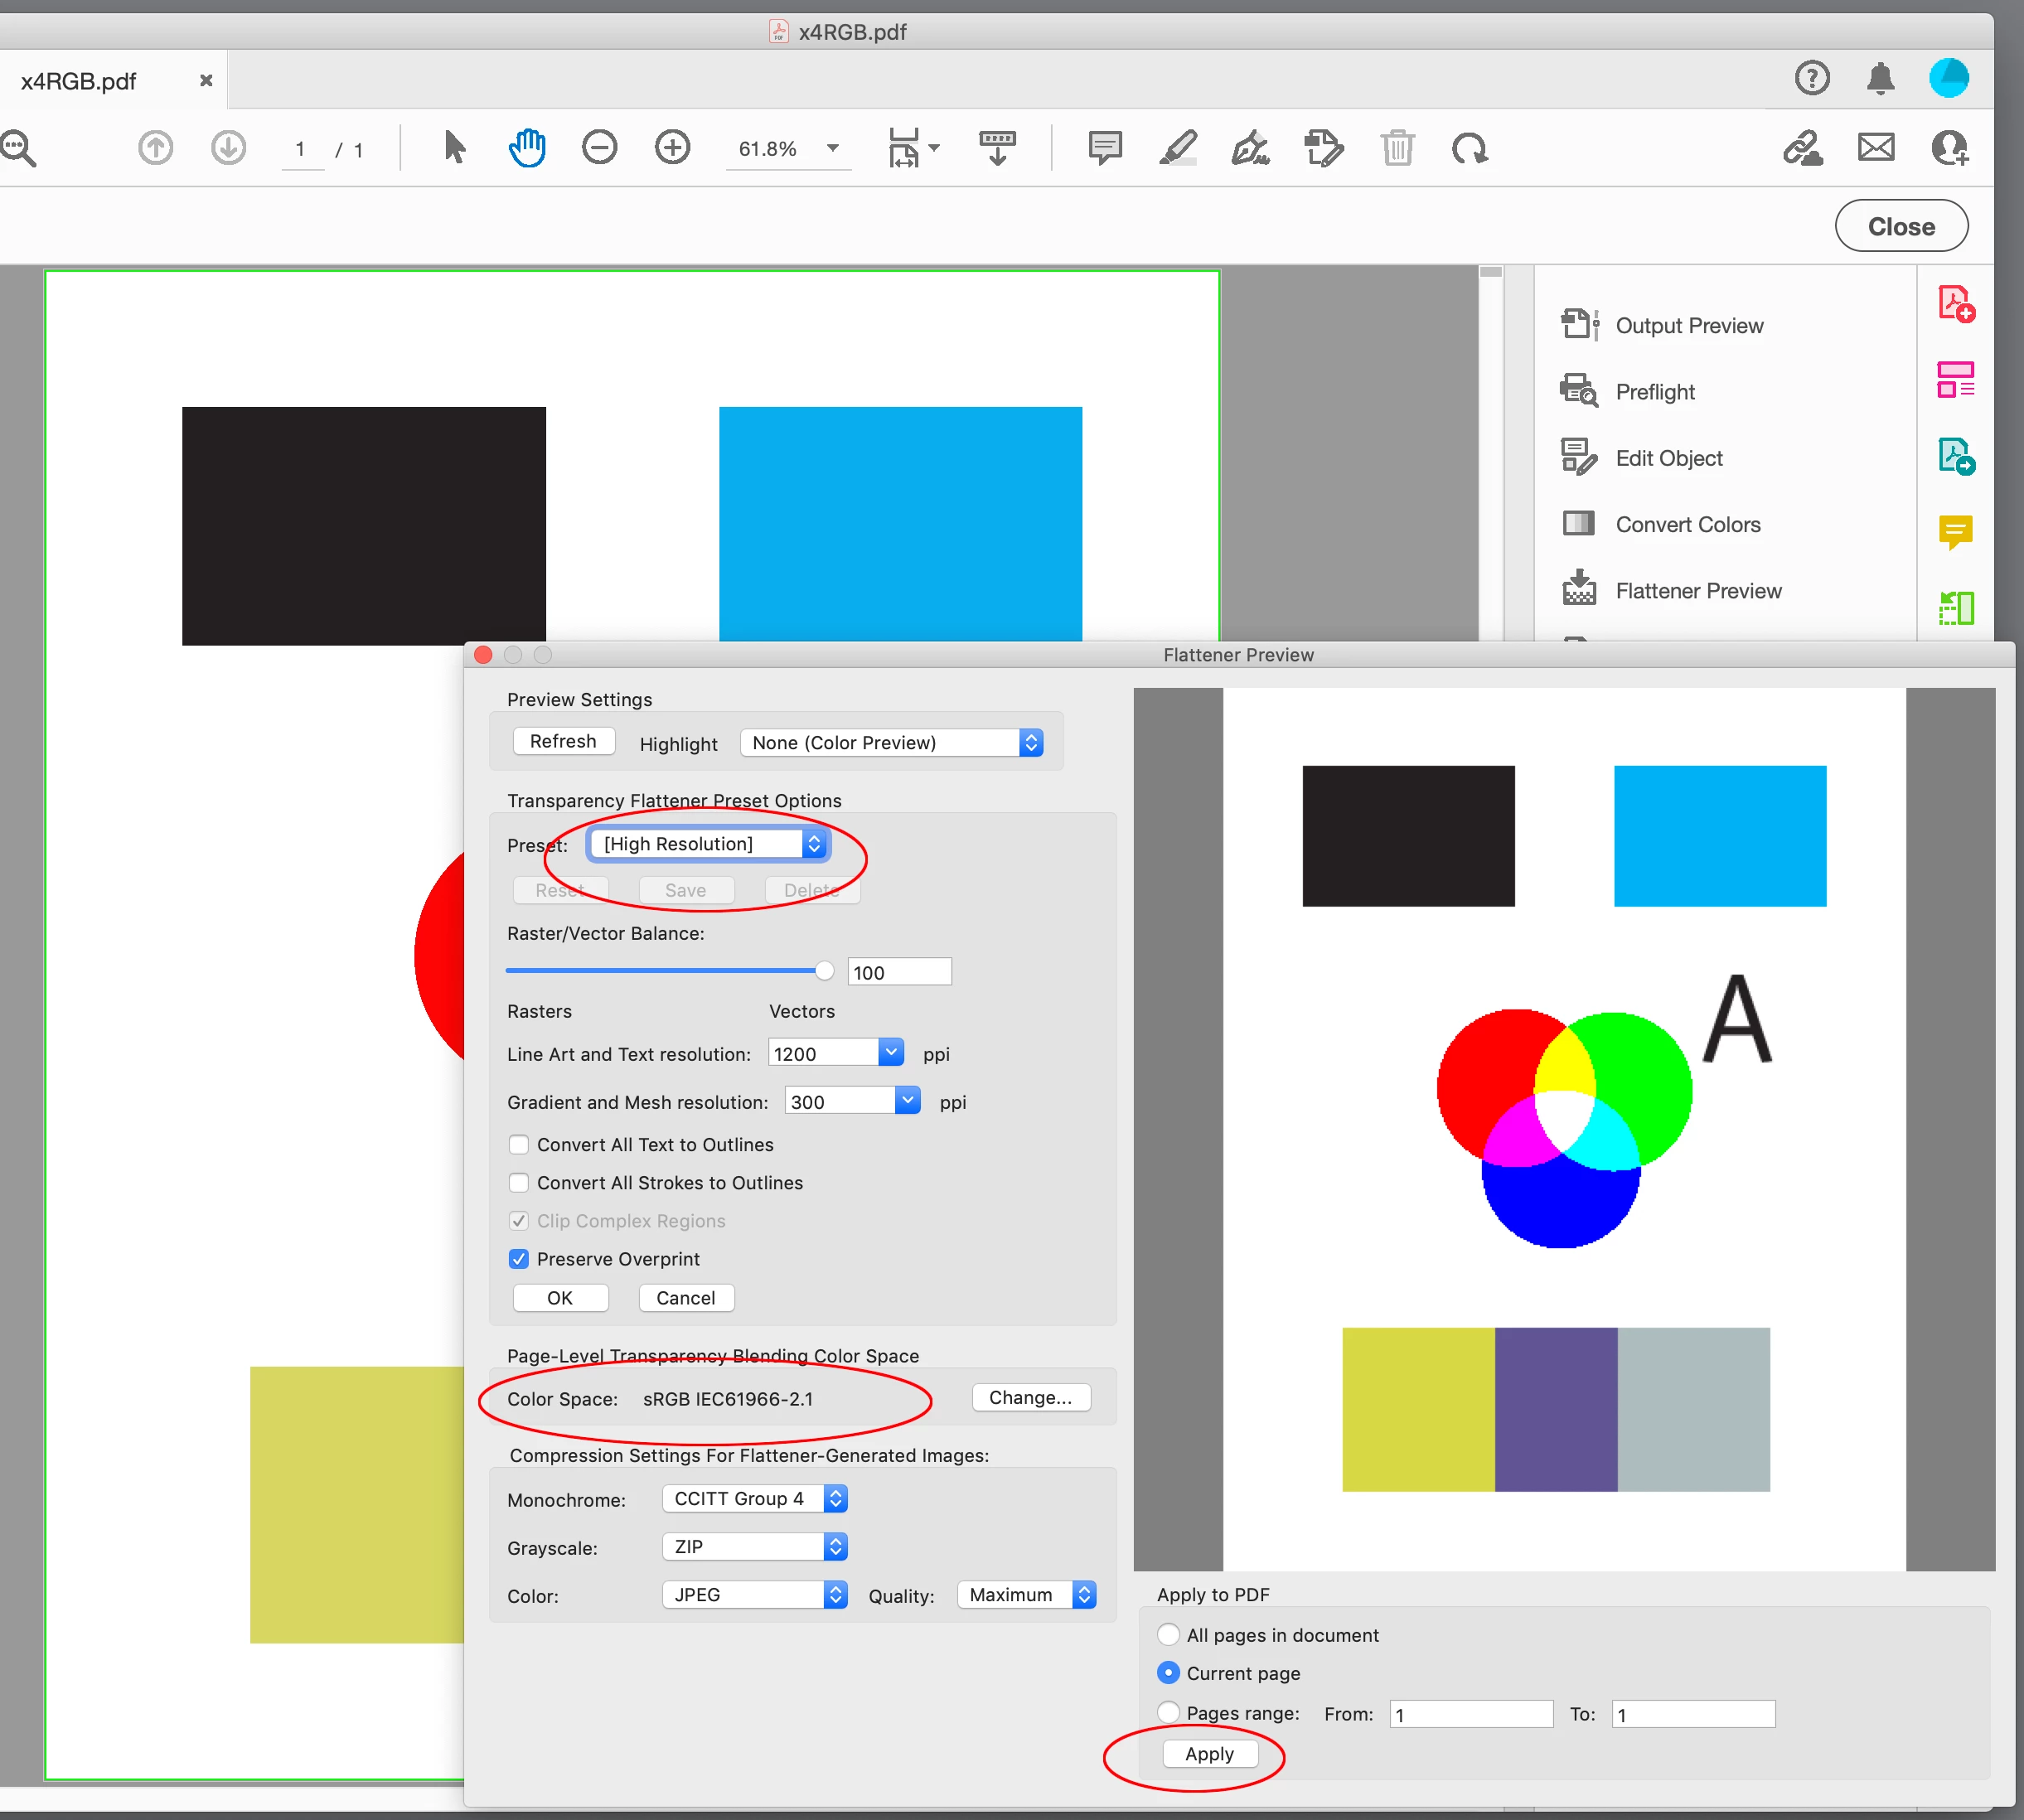Select the highlighter pen tool
The width and height of the screenshot is (2024, 1820).
pos(1178,148)
